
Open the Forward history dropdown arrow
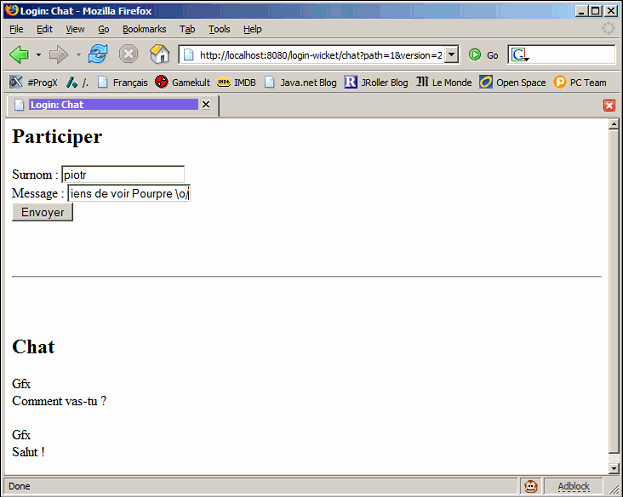78,54
